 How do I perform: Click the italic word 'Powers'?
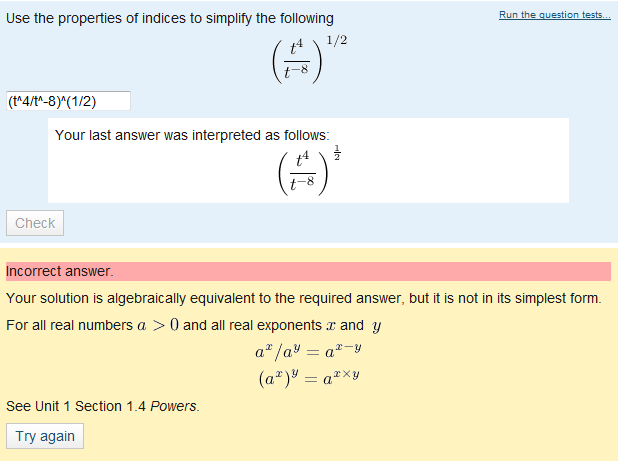click(173, 406)
